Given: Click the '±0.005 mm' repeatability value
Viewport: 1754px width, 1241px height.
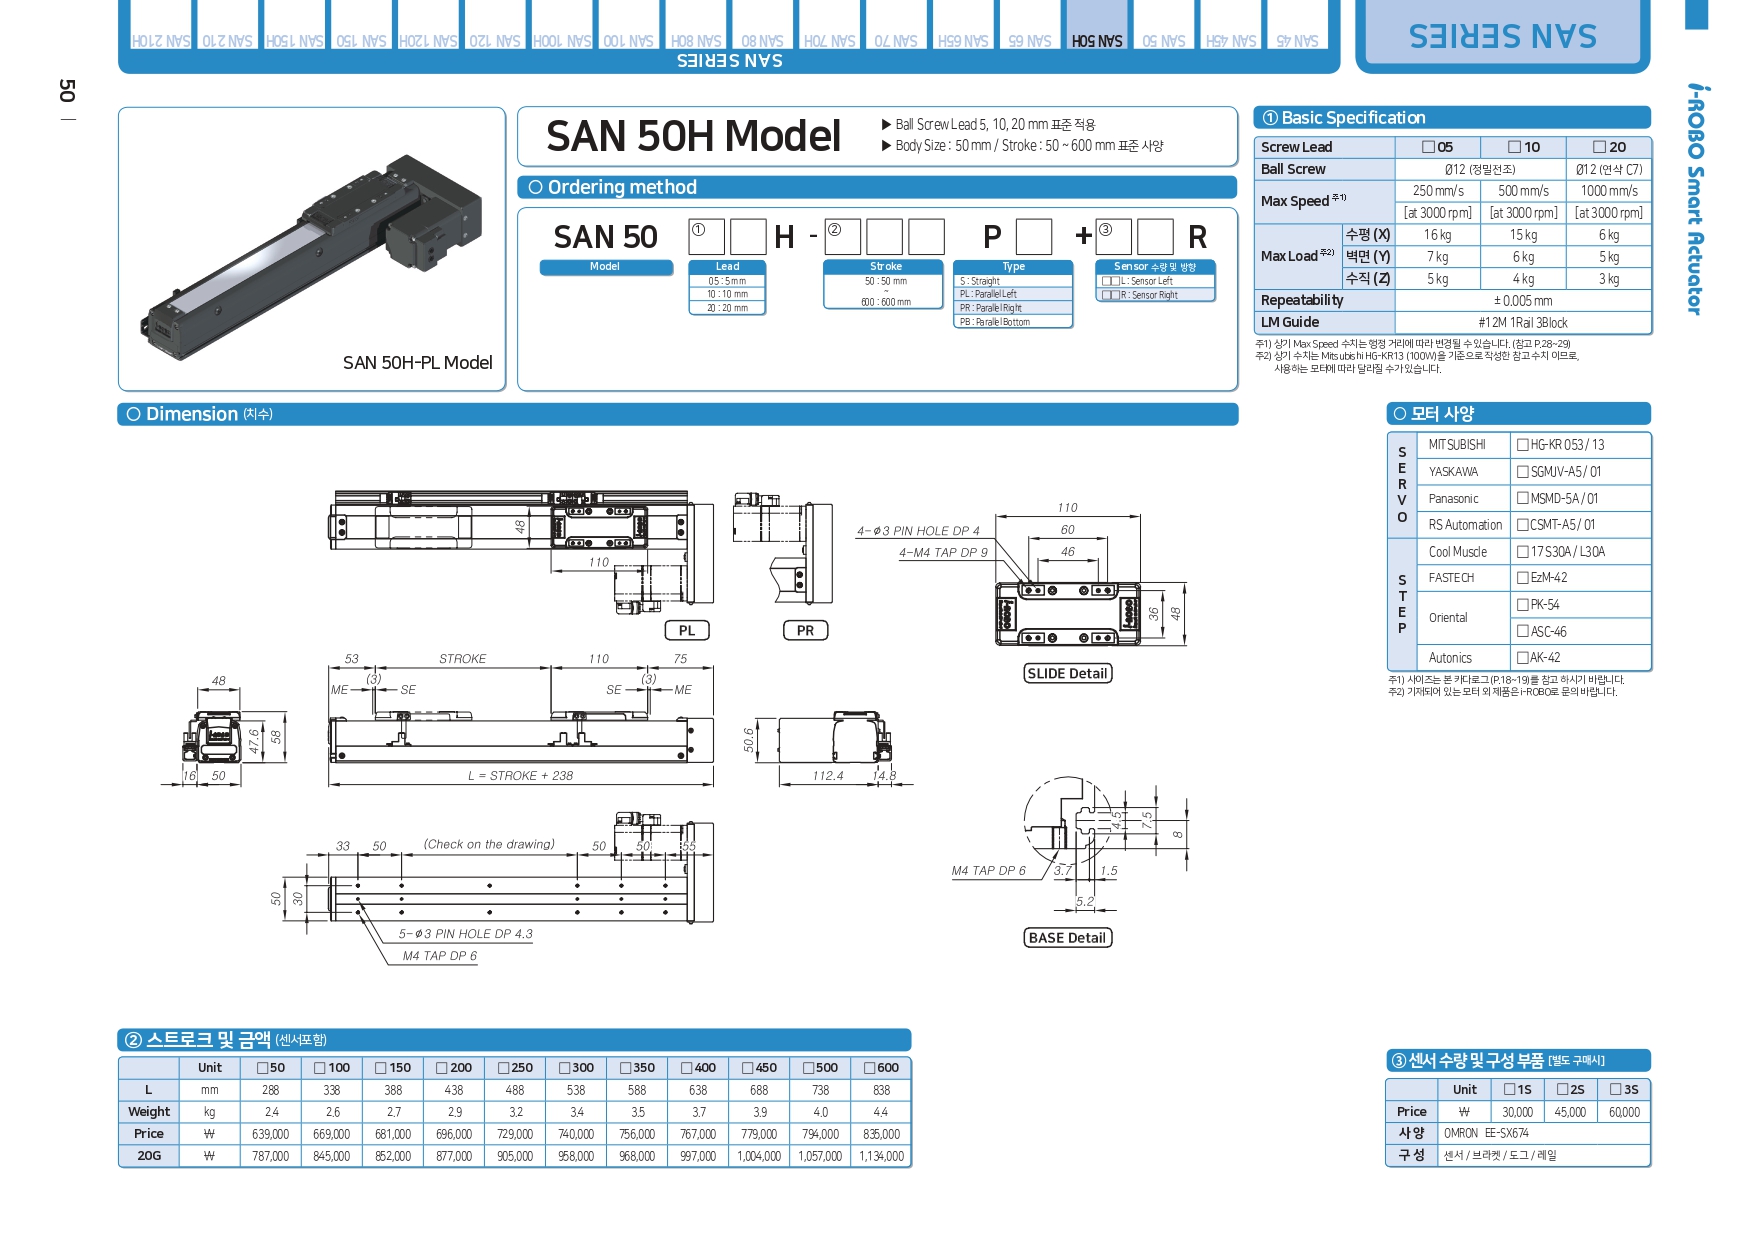Looking at the screenshot, I should pos(1523,301).
